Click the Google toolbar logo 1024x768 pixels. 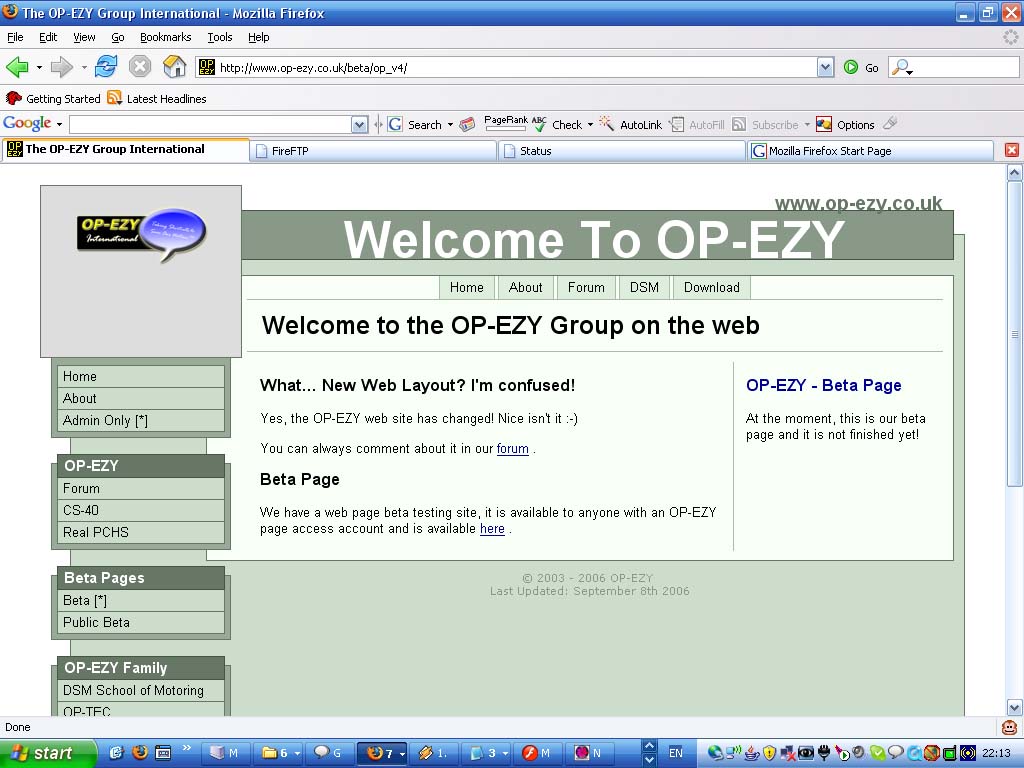(27, 123)
